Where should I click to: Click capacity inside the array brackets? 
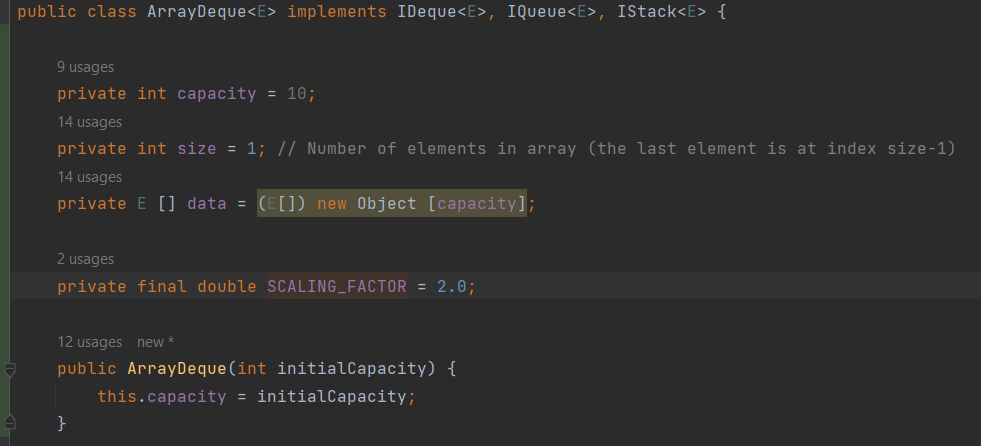(x=477, y=204)
